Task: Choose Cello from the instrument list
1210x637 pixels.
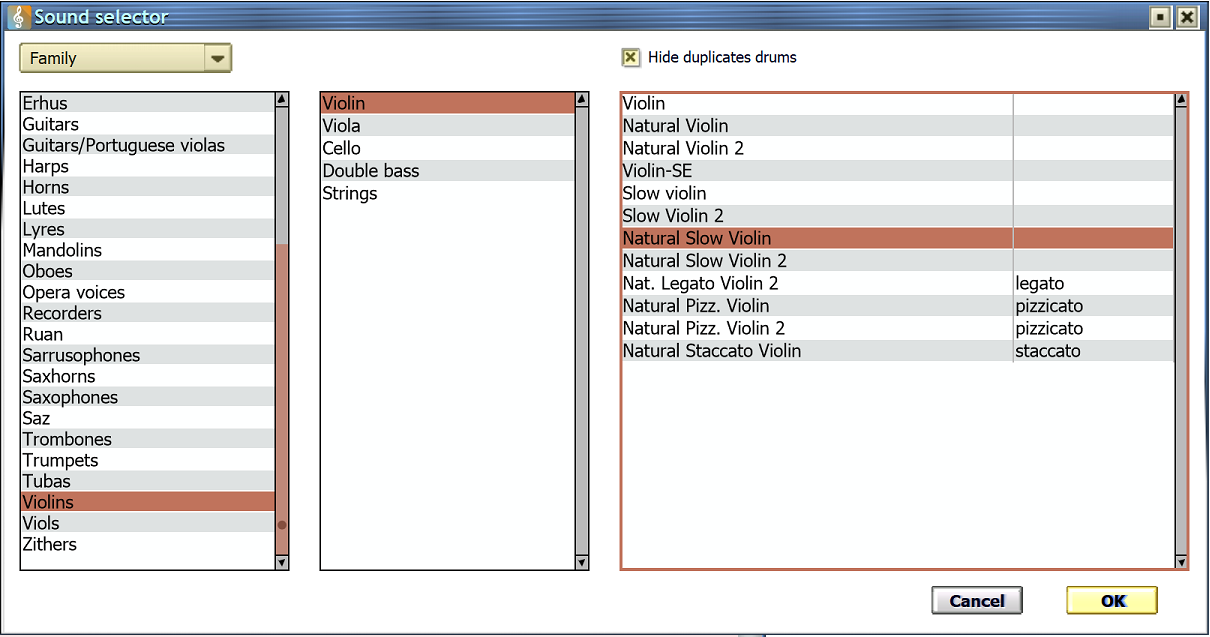Action: pyautogui.click(x=341, y=148)
